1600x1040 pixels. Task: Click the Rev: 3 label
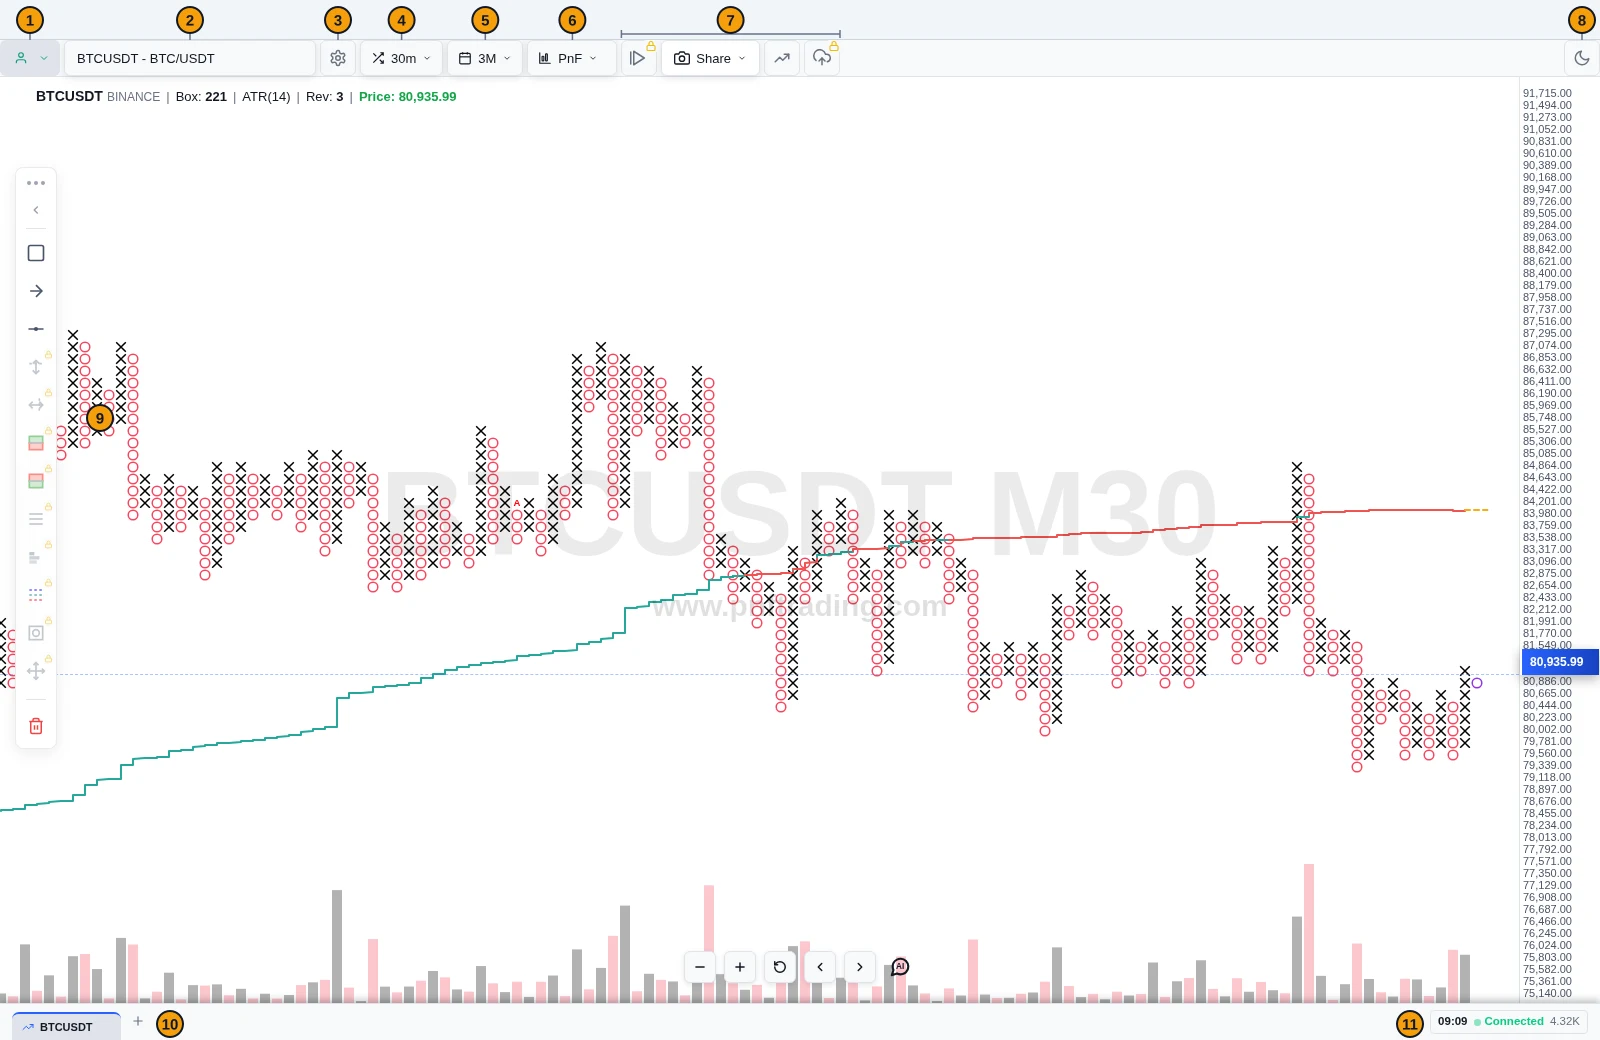point(325,97)
